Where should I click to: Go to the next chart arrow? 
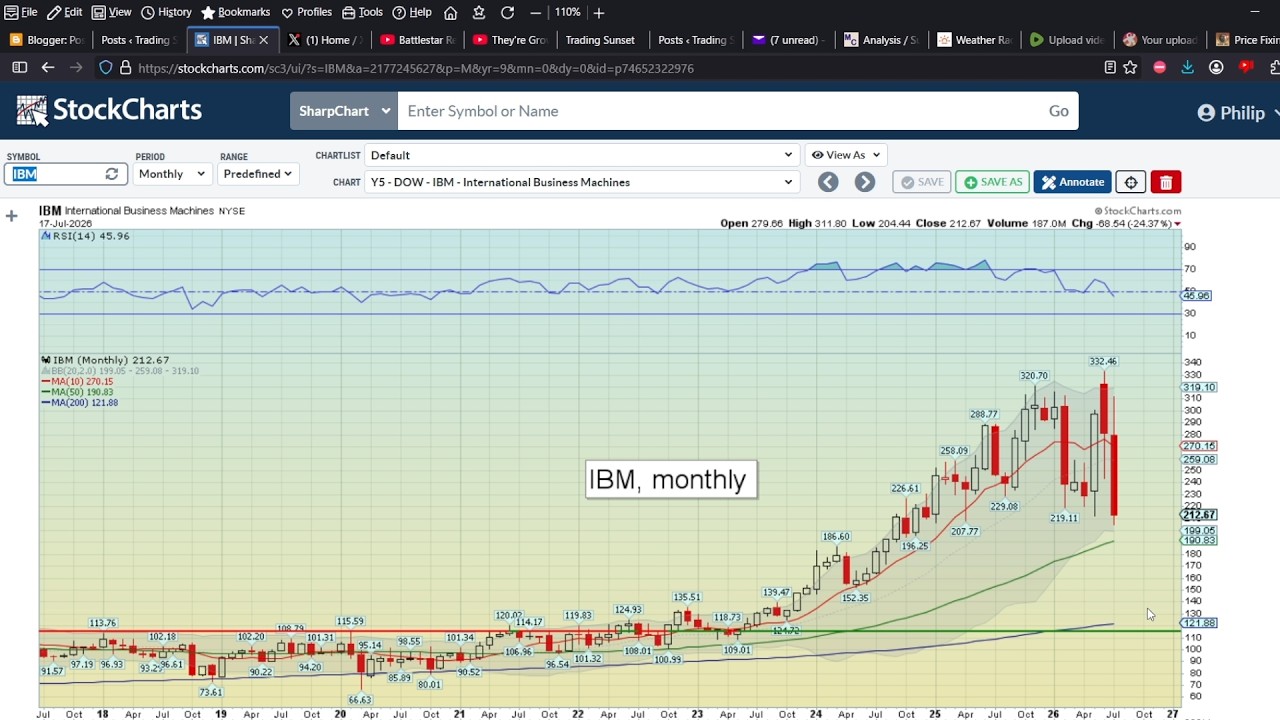click(865, 182)
